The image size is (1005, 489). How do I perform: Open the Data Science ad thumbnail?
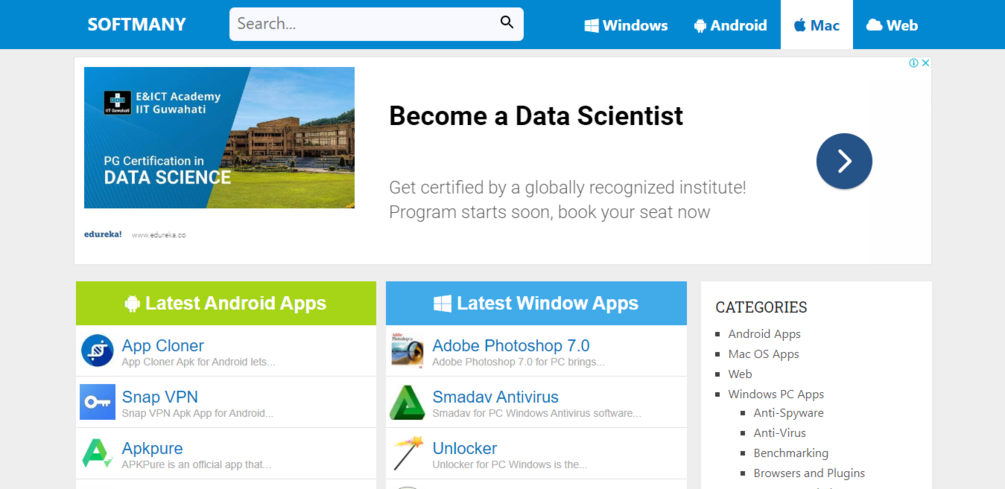point(219,138)
